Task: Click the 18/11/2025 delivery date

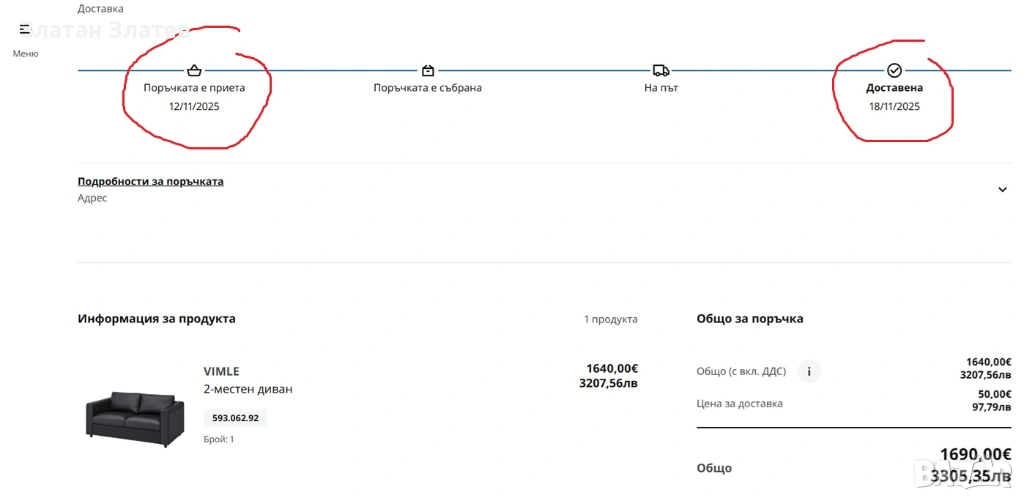Action: (x=894, y=106)
